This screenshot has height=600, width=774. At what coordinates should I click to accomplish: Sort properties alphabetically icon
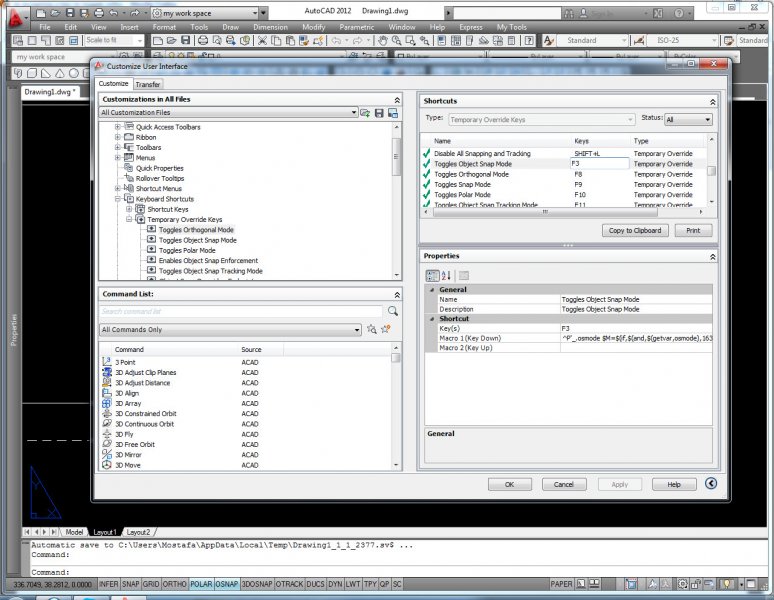pos(446,275)
